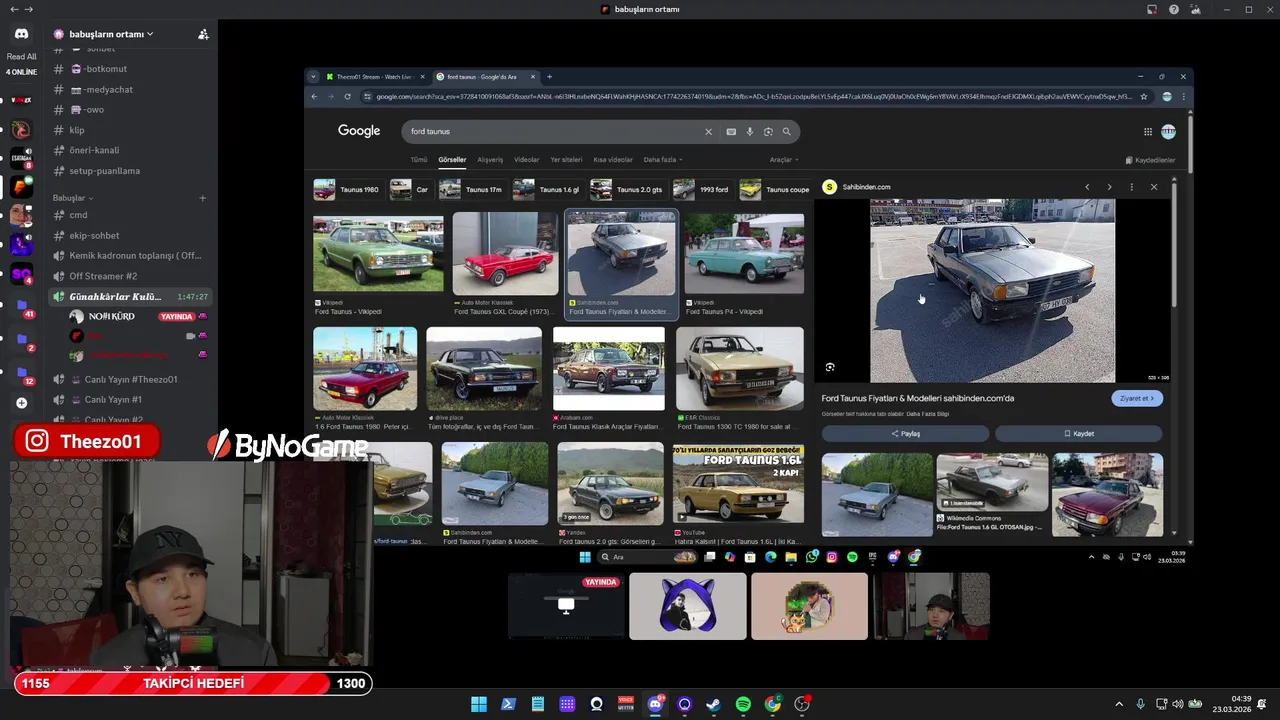The height and width of the screenshot is (720, 1280).
Task: Create channel in Babuşlar category
Action: [202, 198]
